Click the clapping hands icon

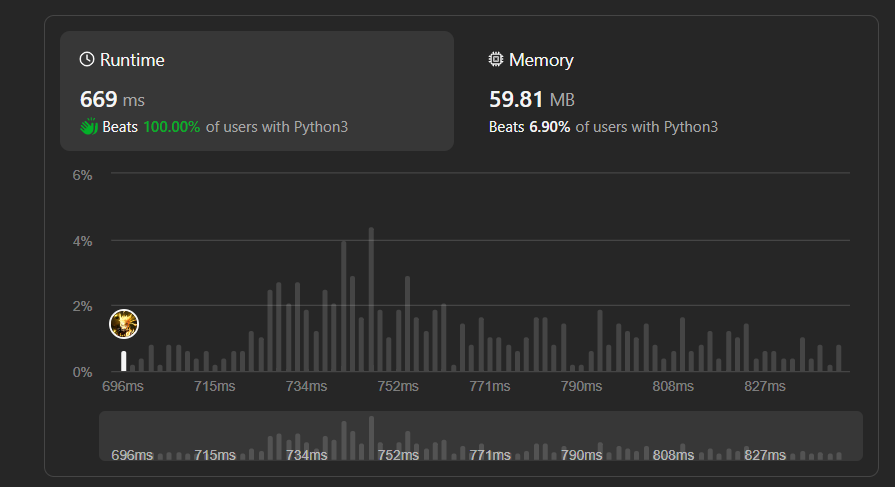[x=88, y=127]
